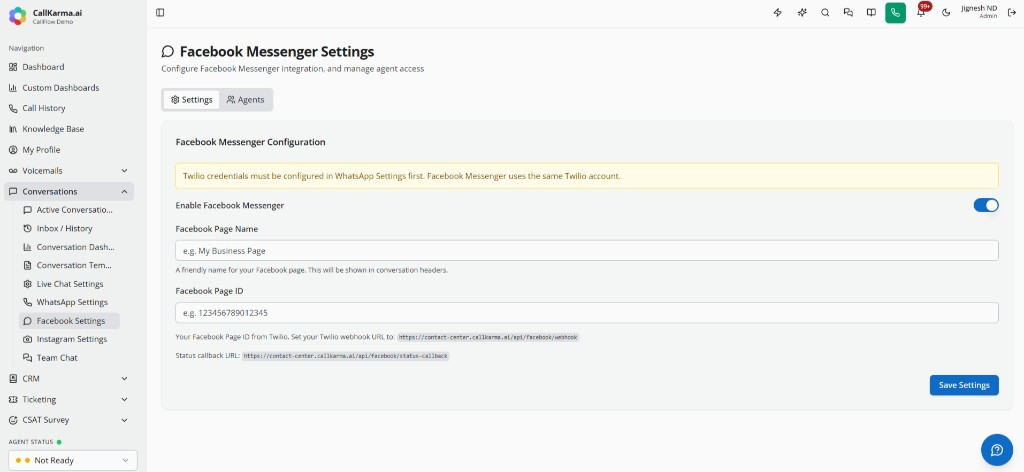This screenshot has height=472, width=1024.
Task: Open notifications bell with 99+ badge
Action: click(921, 12)
